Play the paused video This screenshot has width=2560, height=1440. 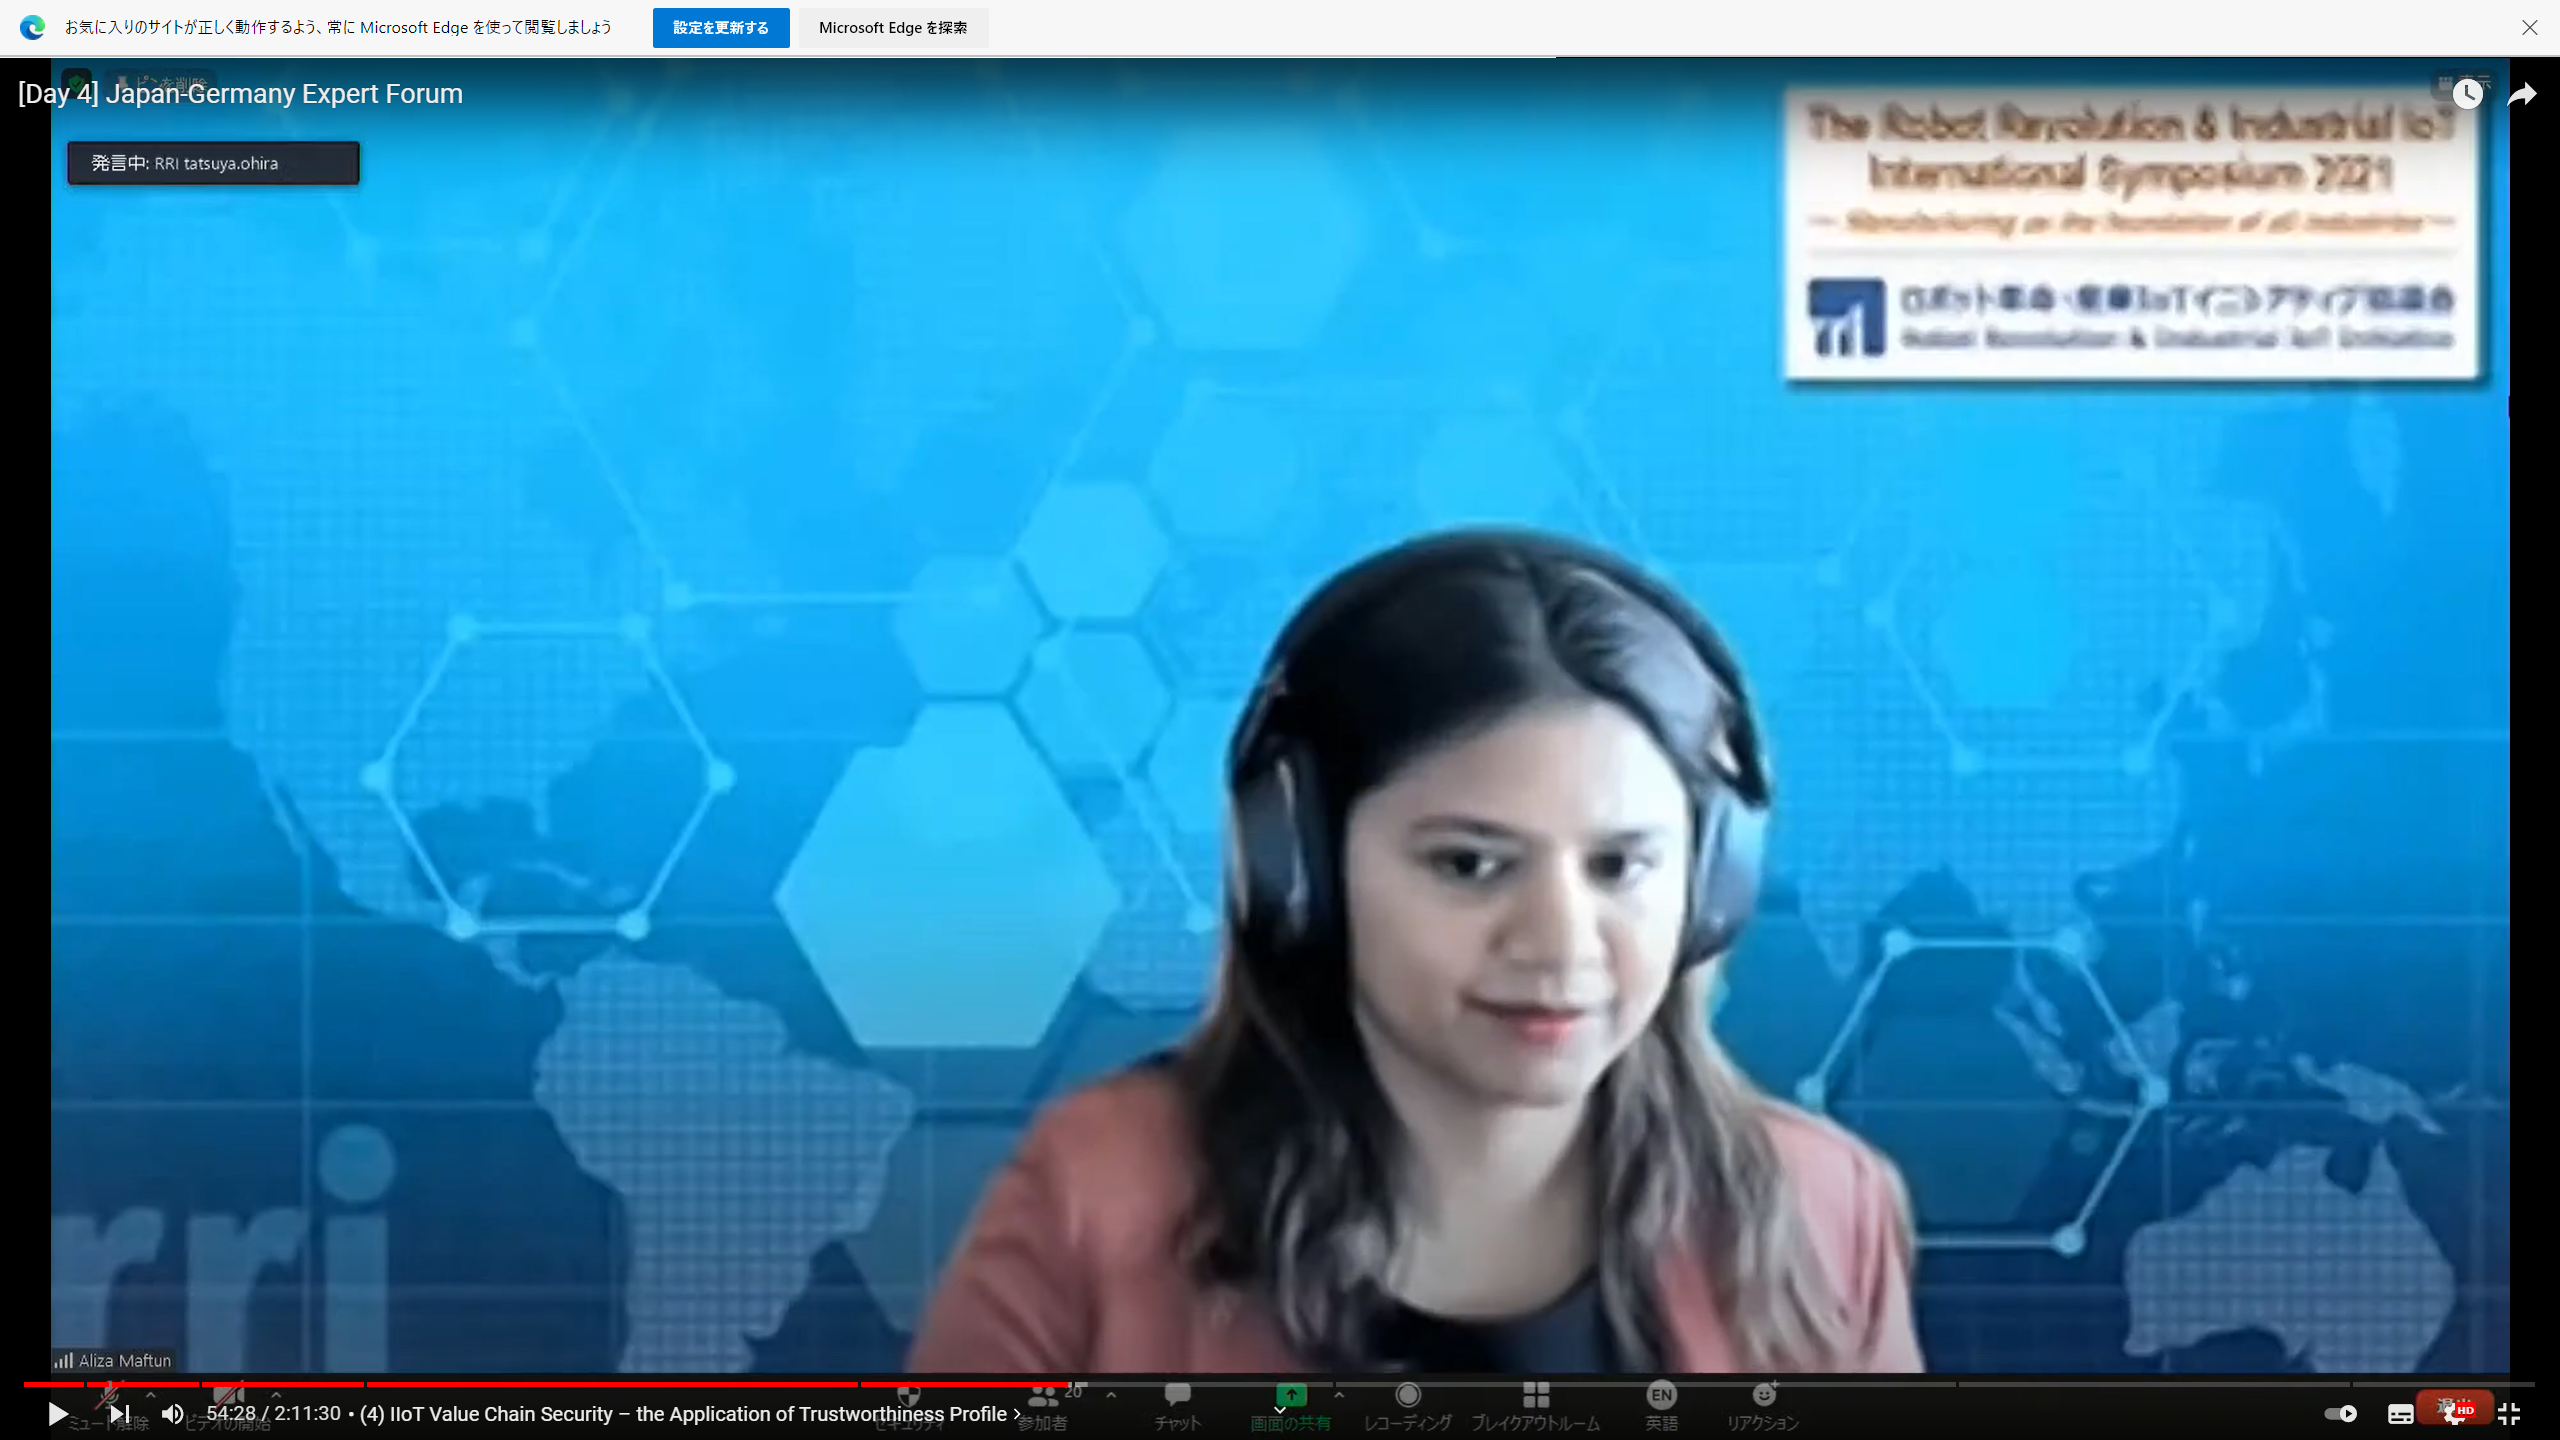point(57,1413)
